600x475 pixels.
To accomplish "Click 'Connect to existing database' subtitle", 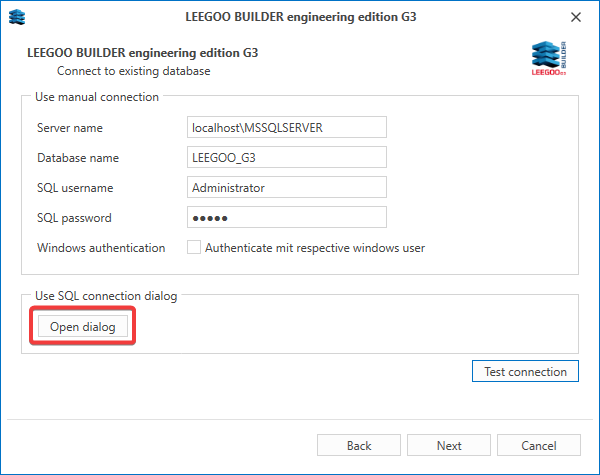I will [134, 71].
